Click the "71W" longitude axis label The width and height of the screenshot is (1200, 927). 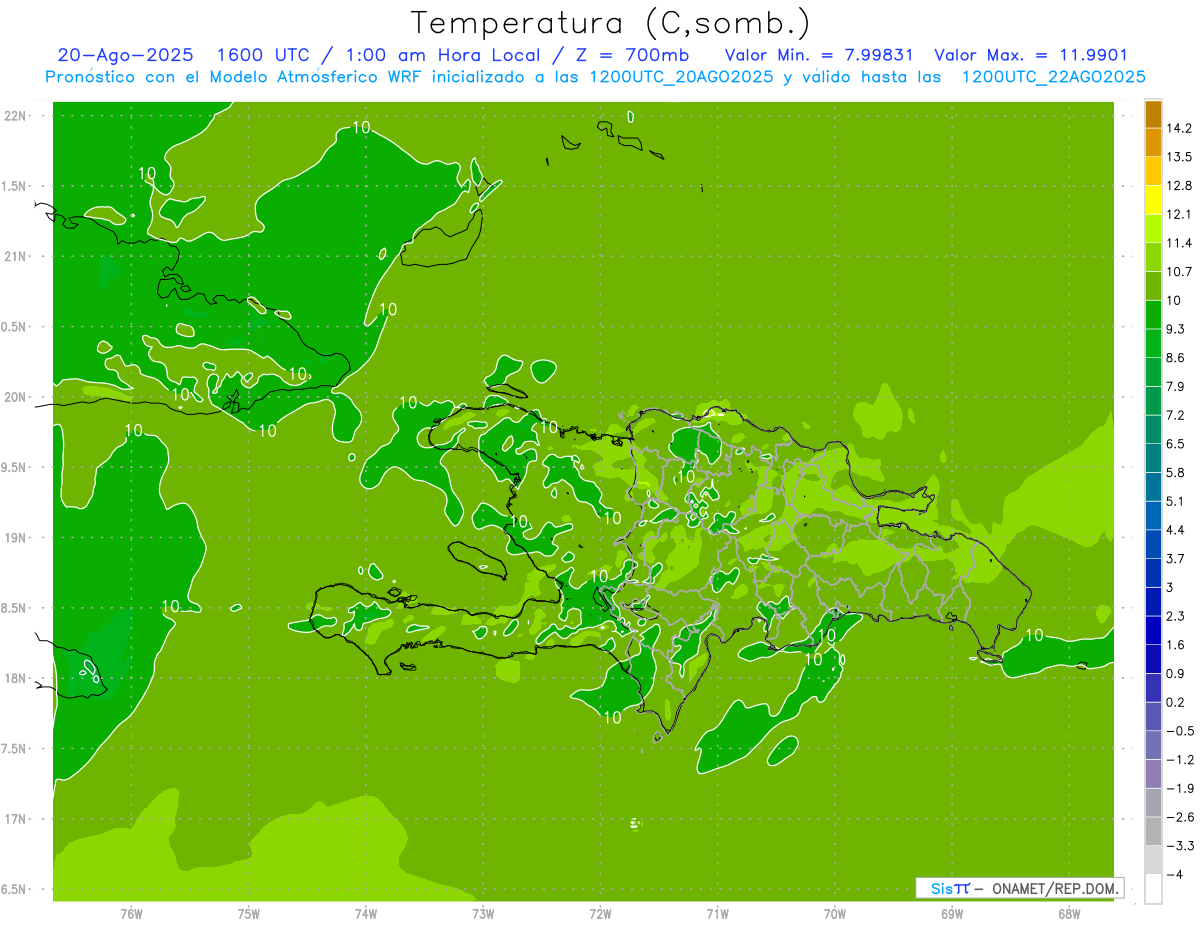[x=717, y=913]
